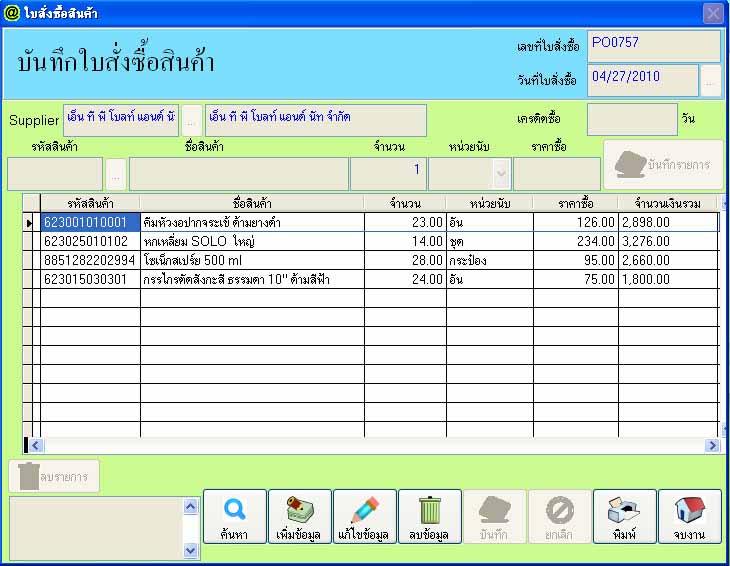Screen dimensions: 730x566
Task: Click grid horizontal scroll left arrow
Action: pos(36,445)
